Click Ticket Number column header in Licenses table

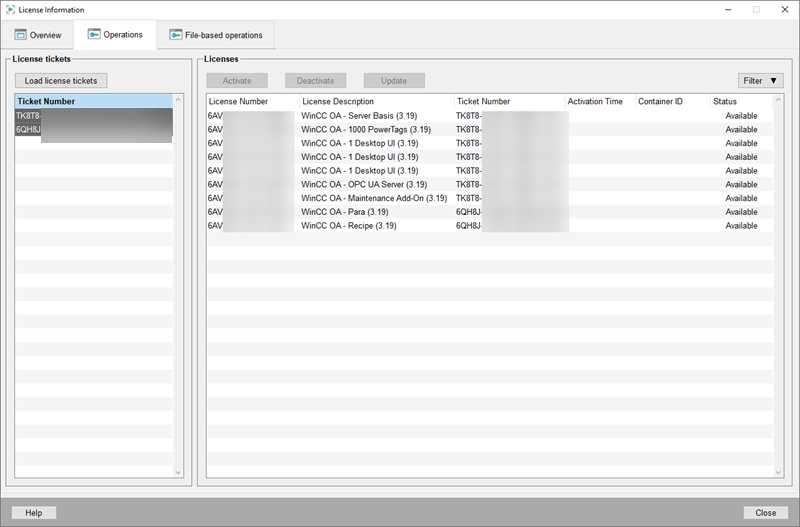[509, 101]
